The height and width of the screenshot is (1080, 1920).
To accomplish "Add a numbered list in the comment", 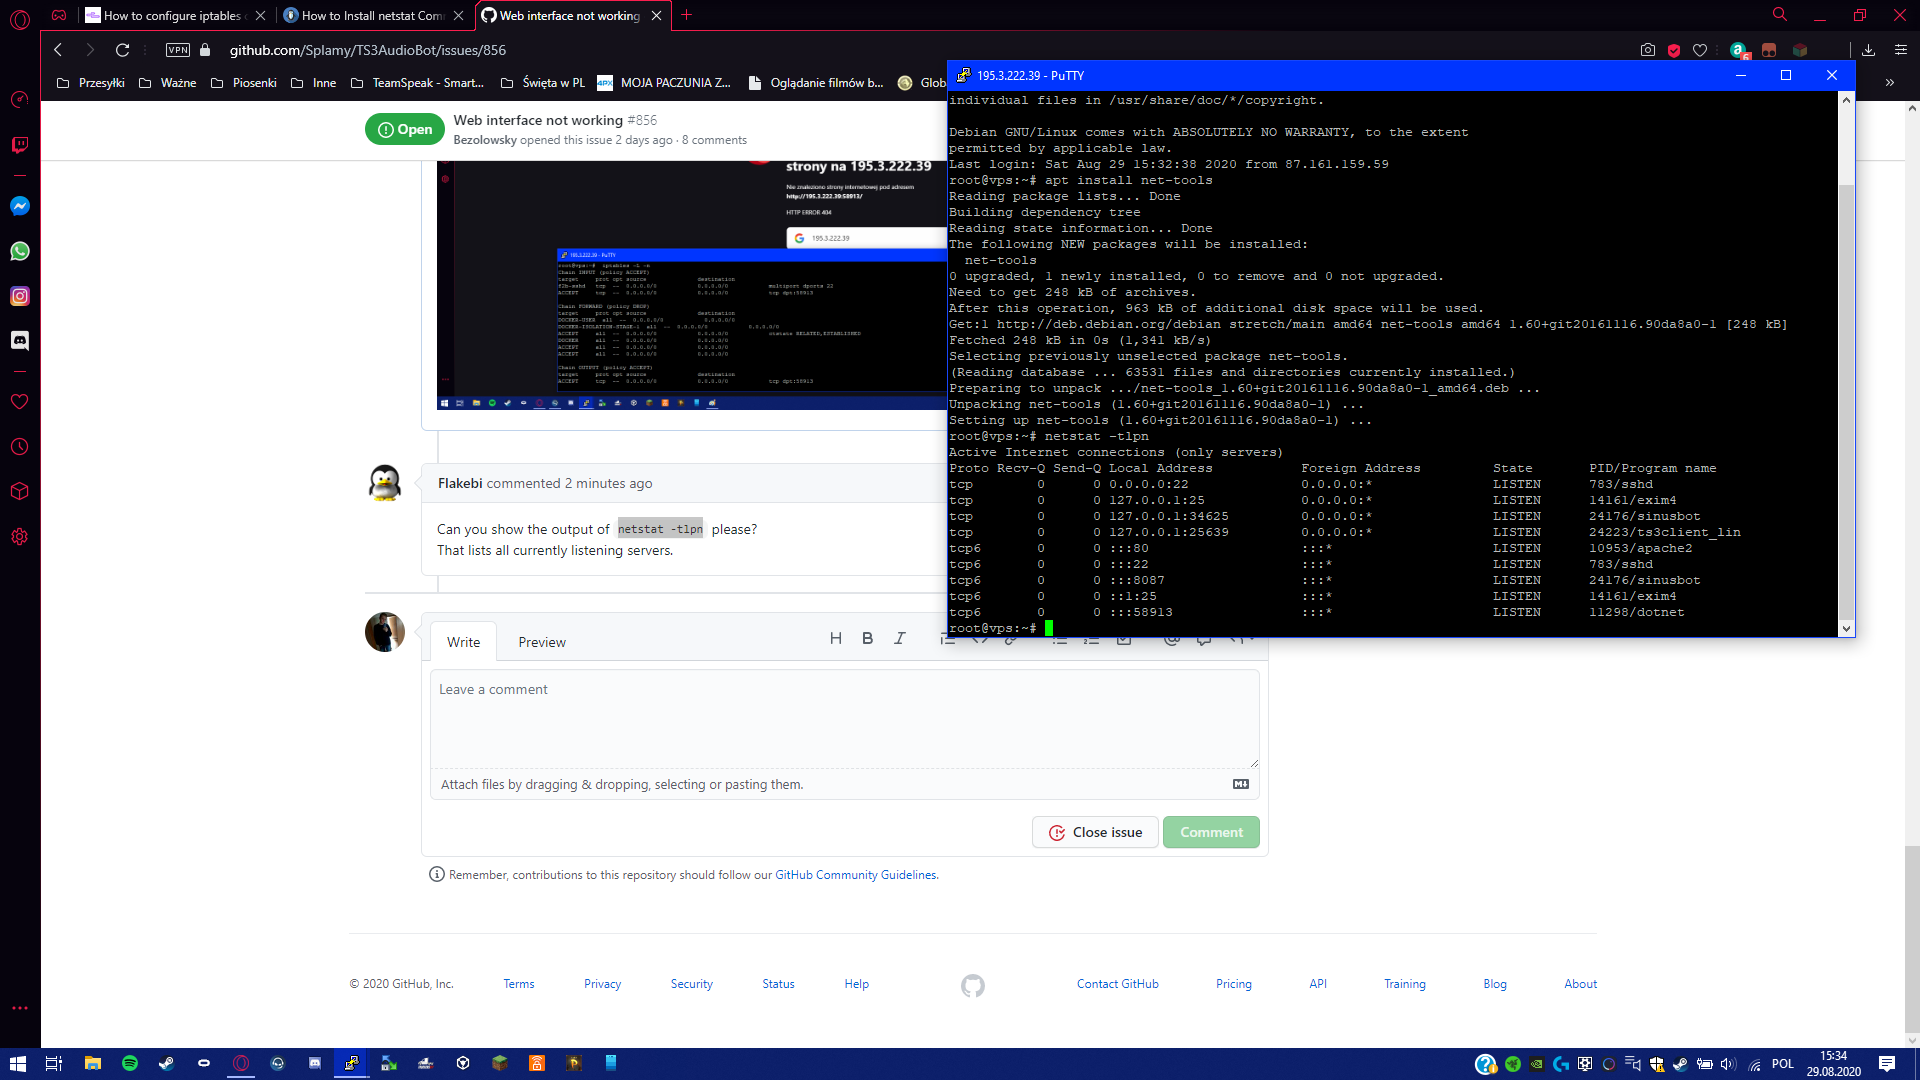I will click(1092, 638).
